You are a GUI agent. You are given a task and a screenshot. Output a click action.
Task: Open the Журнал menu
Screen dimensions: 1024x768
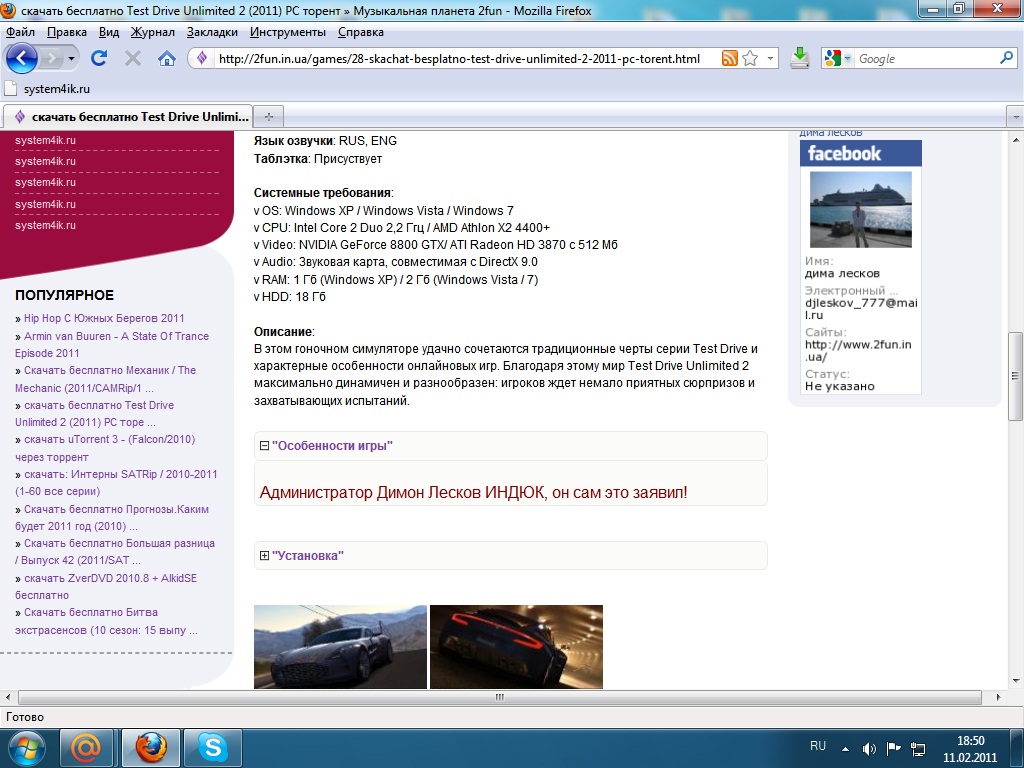(x=153, y=32)
